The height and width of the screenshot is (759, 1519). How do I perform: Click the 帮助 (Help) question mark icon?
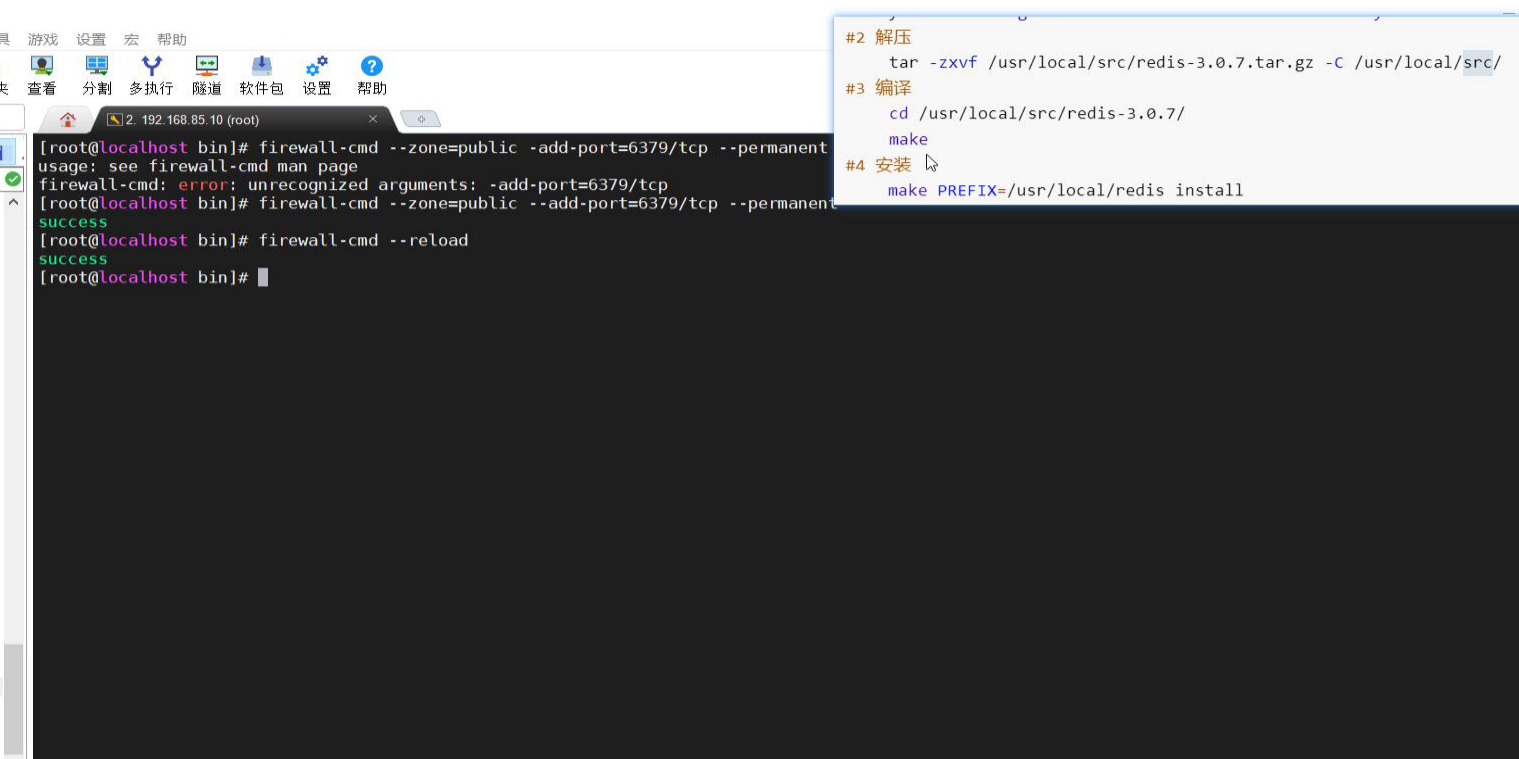pyautogui.click(x=372, y=76)
